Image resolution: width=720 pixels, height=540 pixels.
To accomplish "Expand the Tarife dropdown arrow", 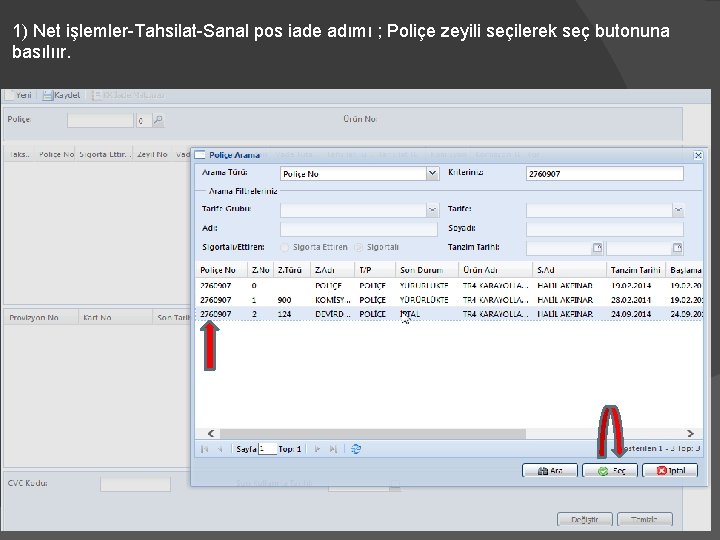I will [x=678, y=210].
